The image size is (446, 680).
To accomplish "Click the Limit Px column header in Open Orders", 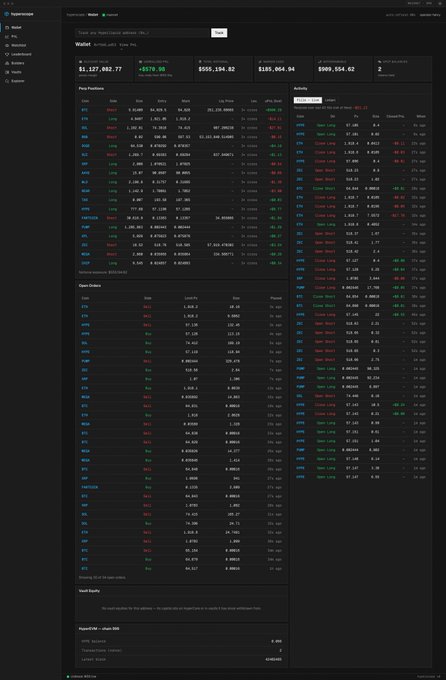I will click(192, 298).
